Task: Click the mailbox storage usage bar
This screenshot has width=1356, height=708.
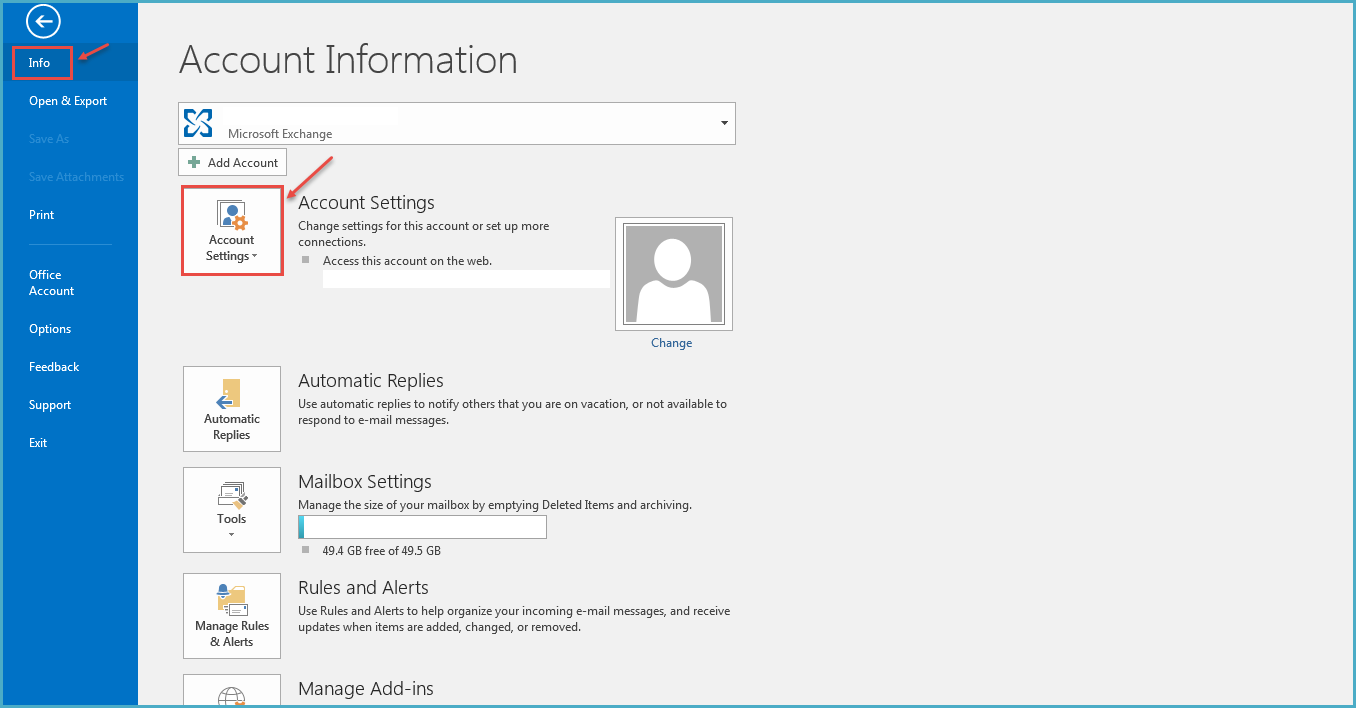Action: tap(423, 527)
